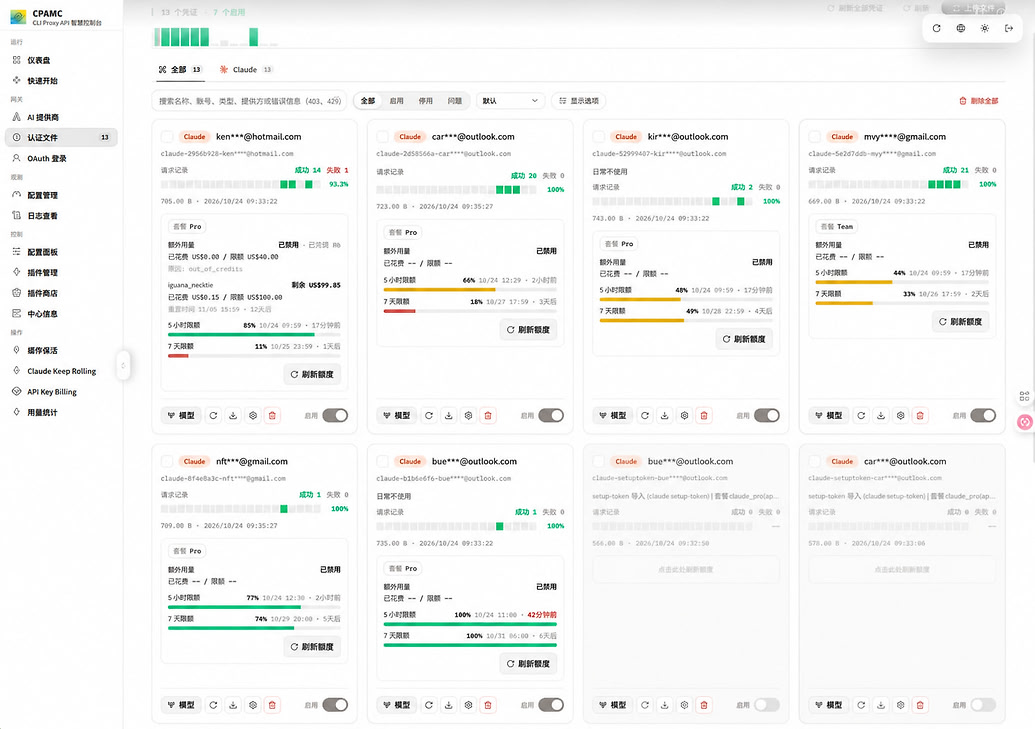Viewport: 1035px width, 729px height.
Task: Focus the credential search input field
Action: click(250, 101)
